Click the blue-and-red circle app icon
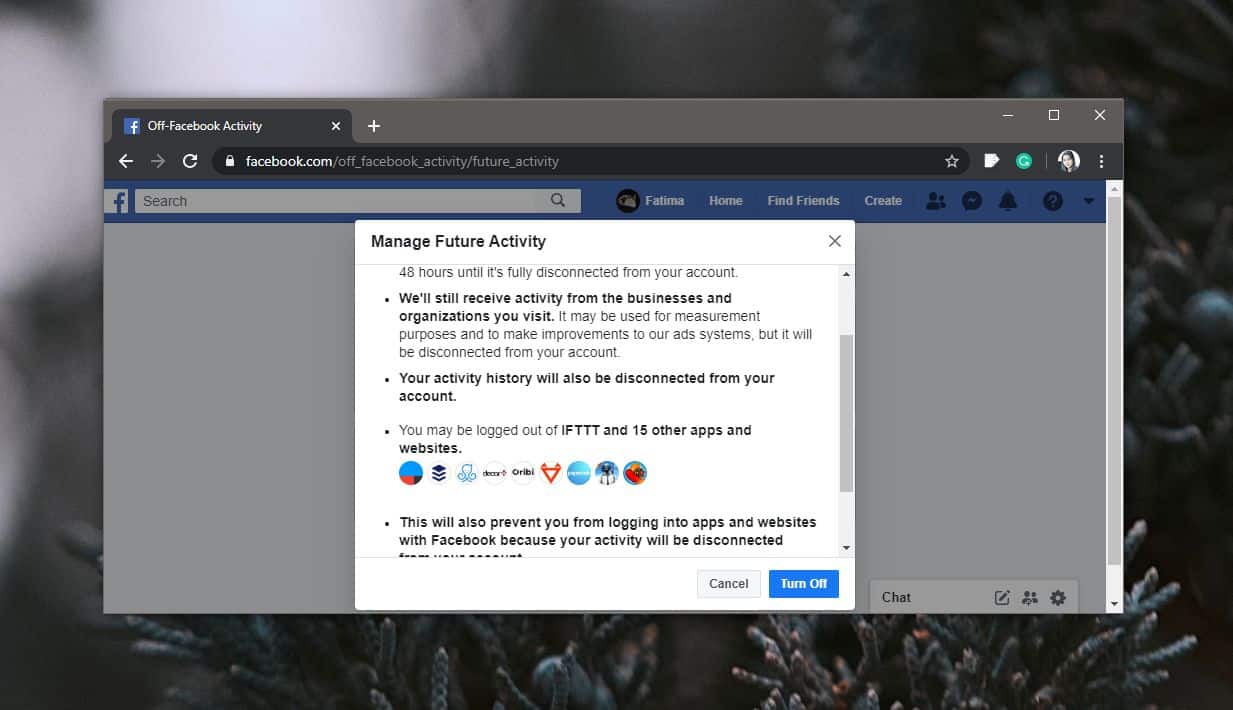 (411, 473)
